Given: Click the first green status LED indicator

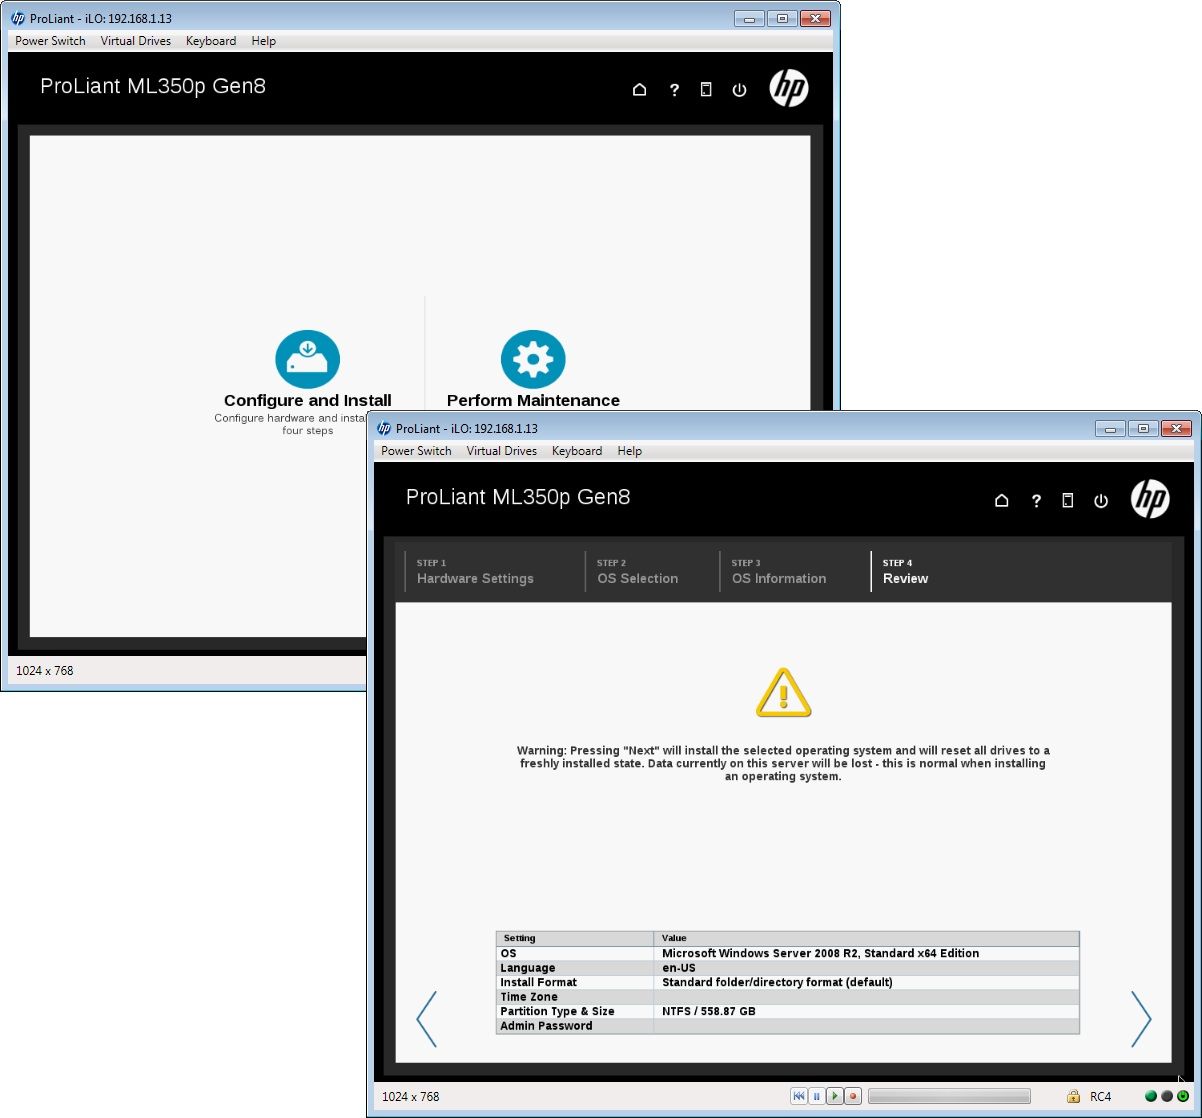Looking at the screenshot, I should pyautogui.click(x=1151, y=1096).
